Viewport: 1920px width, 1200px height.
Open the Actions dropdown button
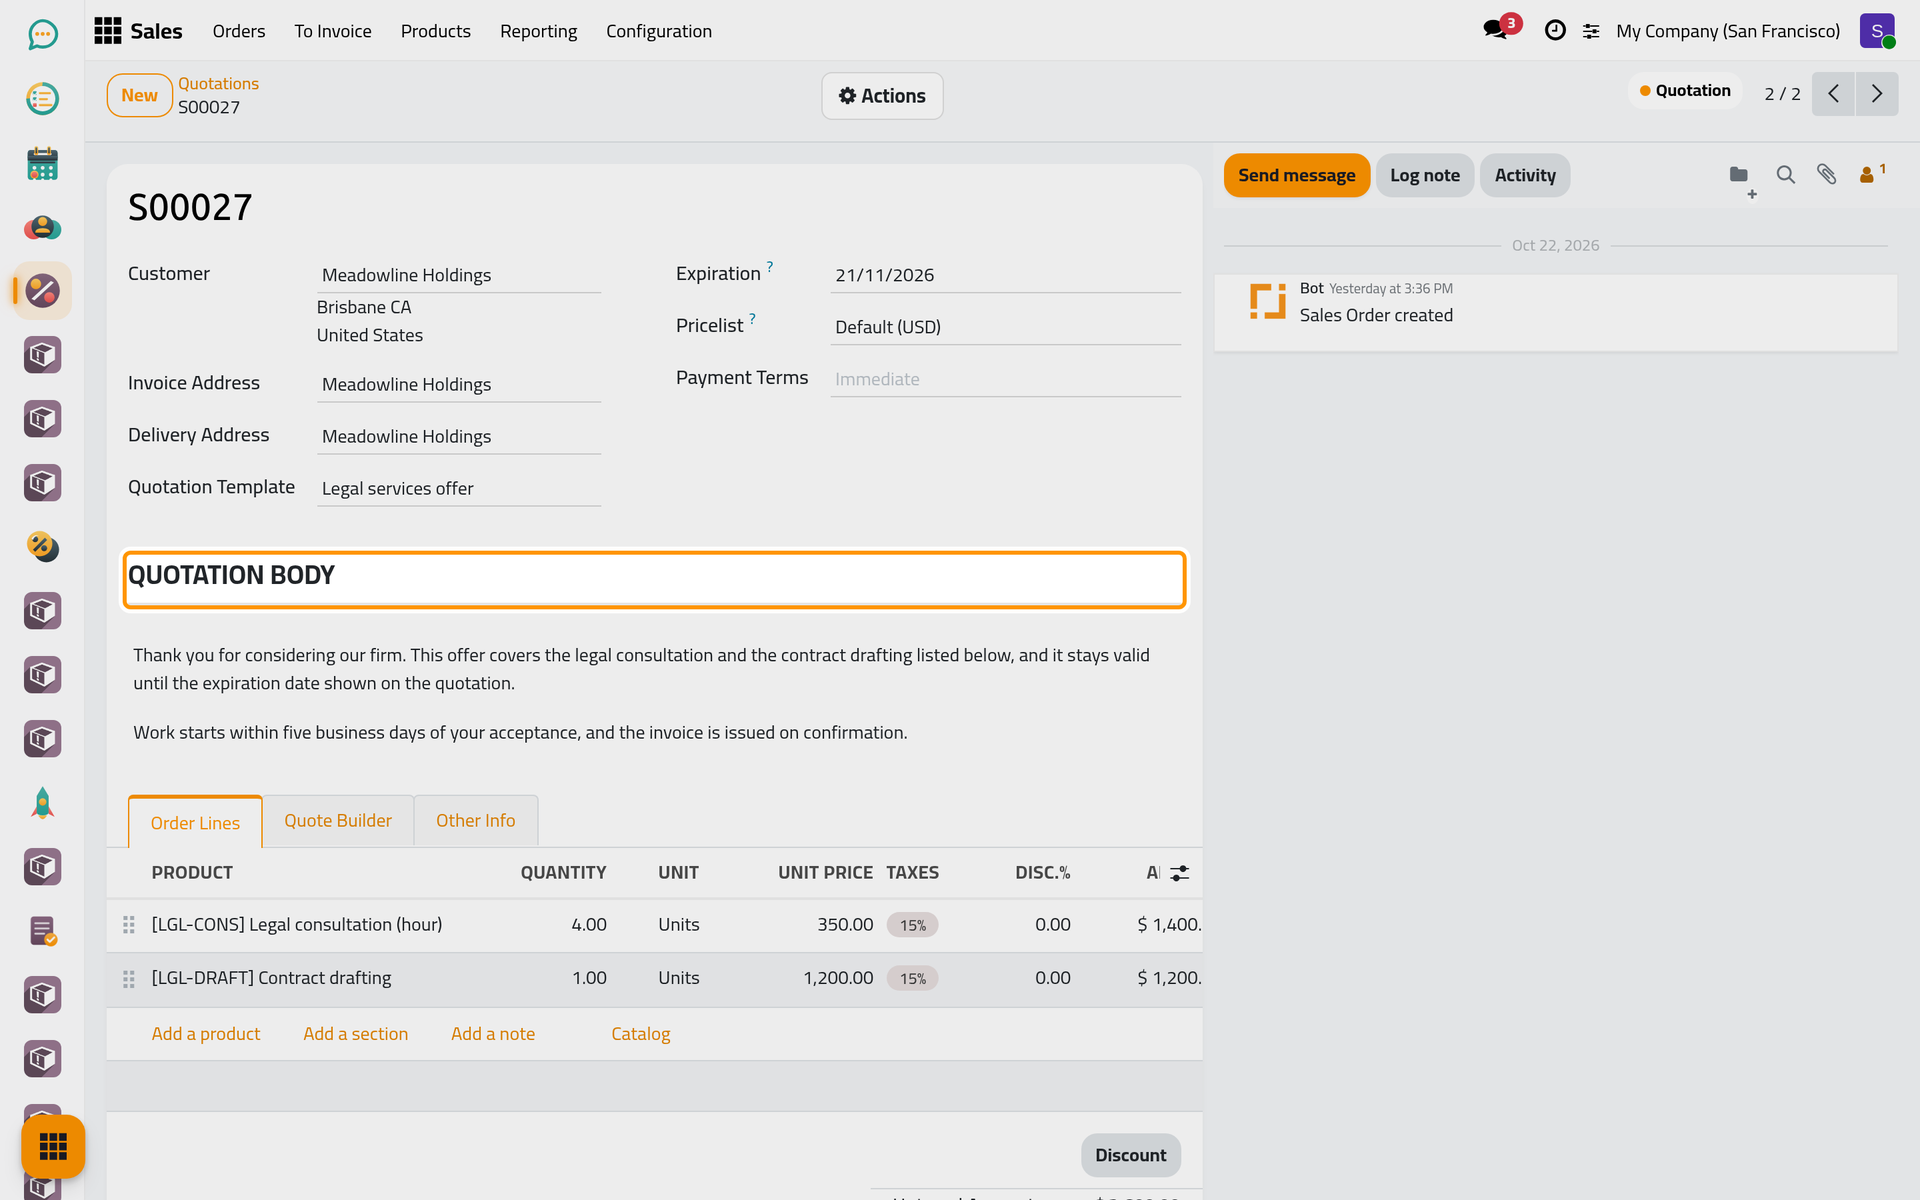point(882,96)
